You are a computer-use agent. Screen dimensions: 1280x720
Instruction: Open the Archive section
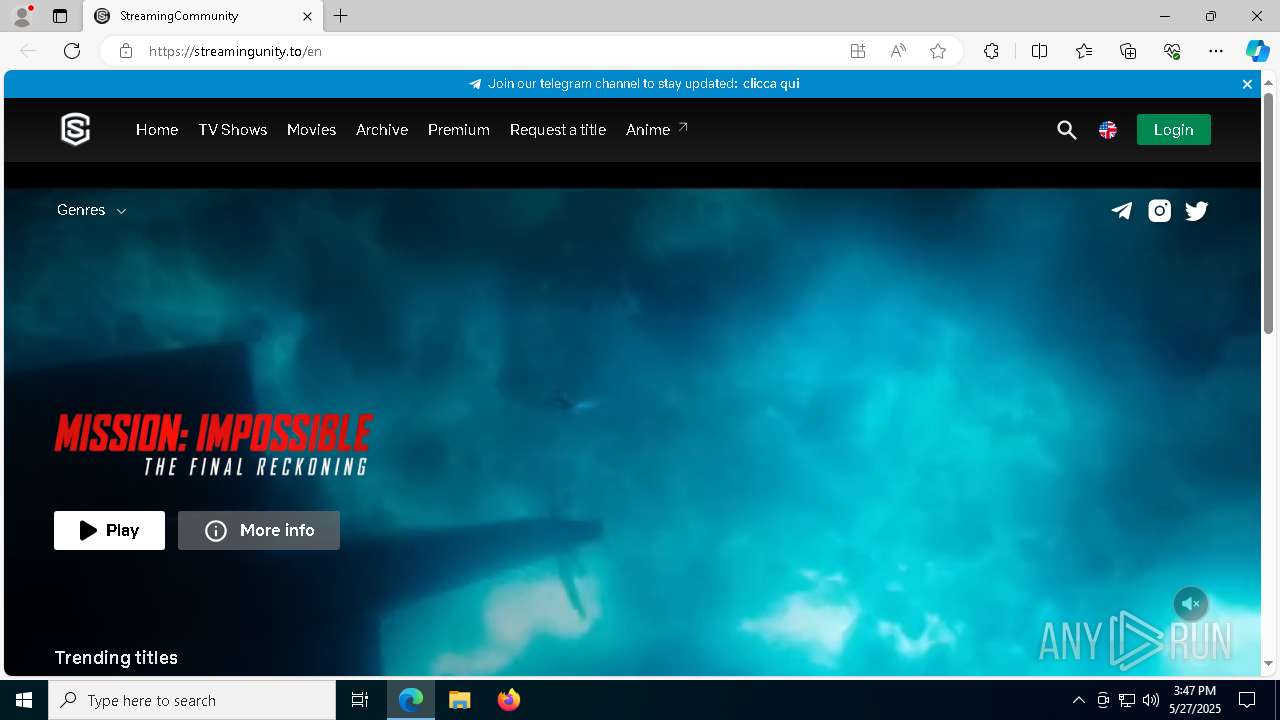click(x=382, y=130)
